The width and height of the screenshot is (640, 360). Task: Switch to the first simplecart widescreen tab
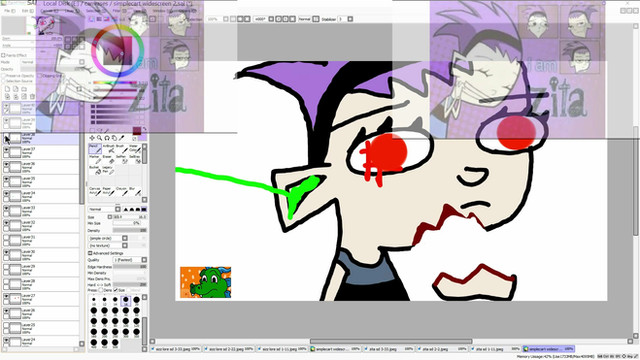click(335, 349)
